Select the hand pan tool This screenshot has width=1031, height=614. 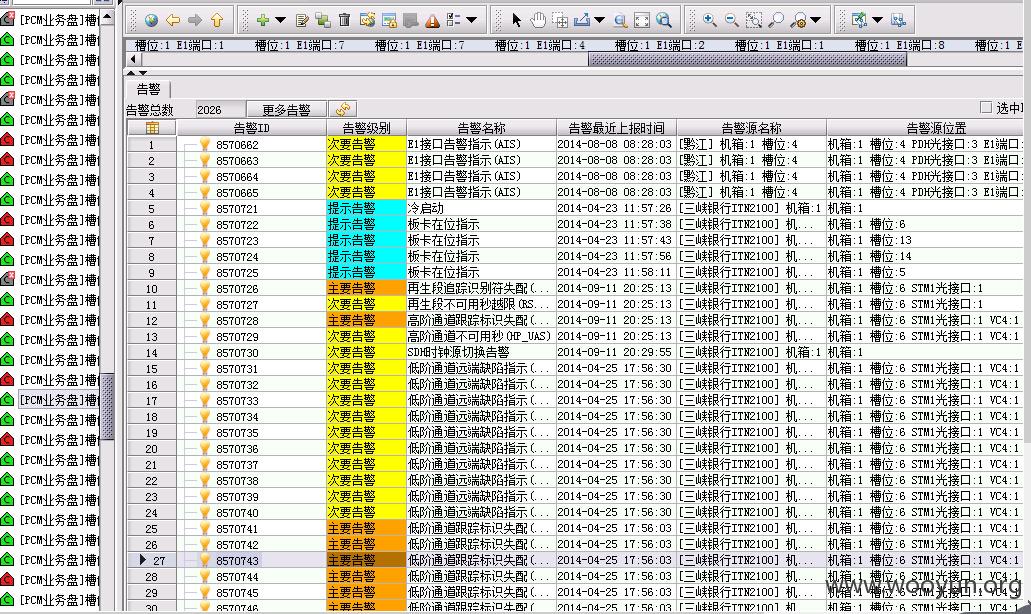(538, 20)
